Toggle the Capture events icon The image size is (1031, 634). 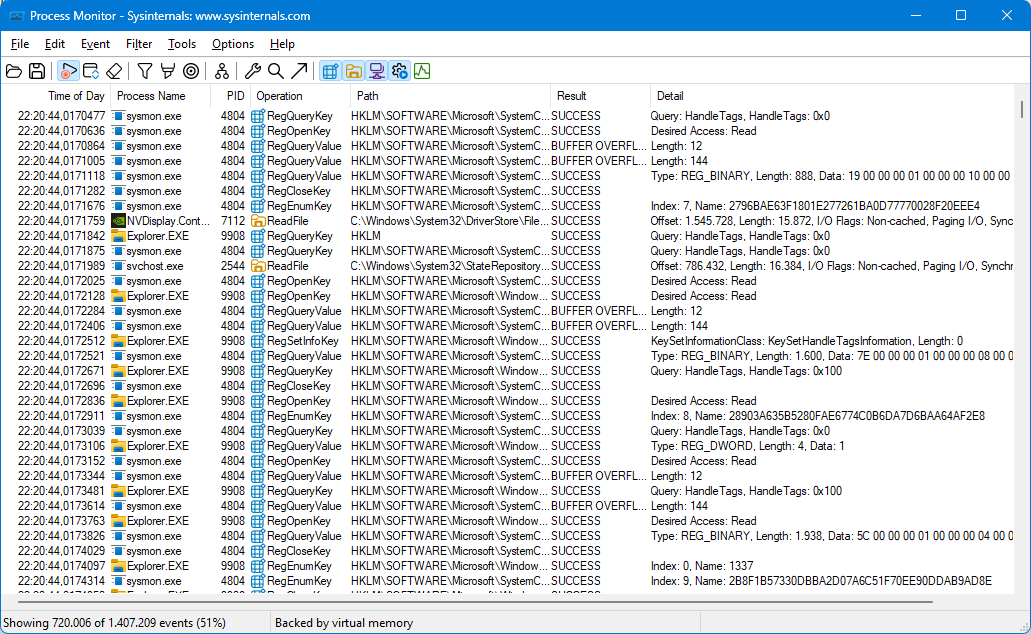(68, 71)
